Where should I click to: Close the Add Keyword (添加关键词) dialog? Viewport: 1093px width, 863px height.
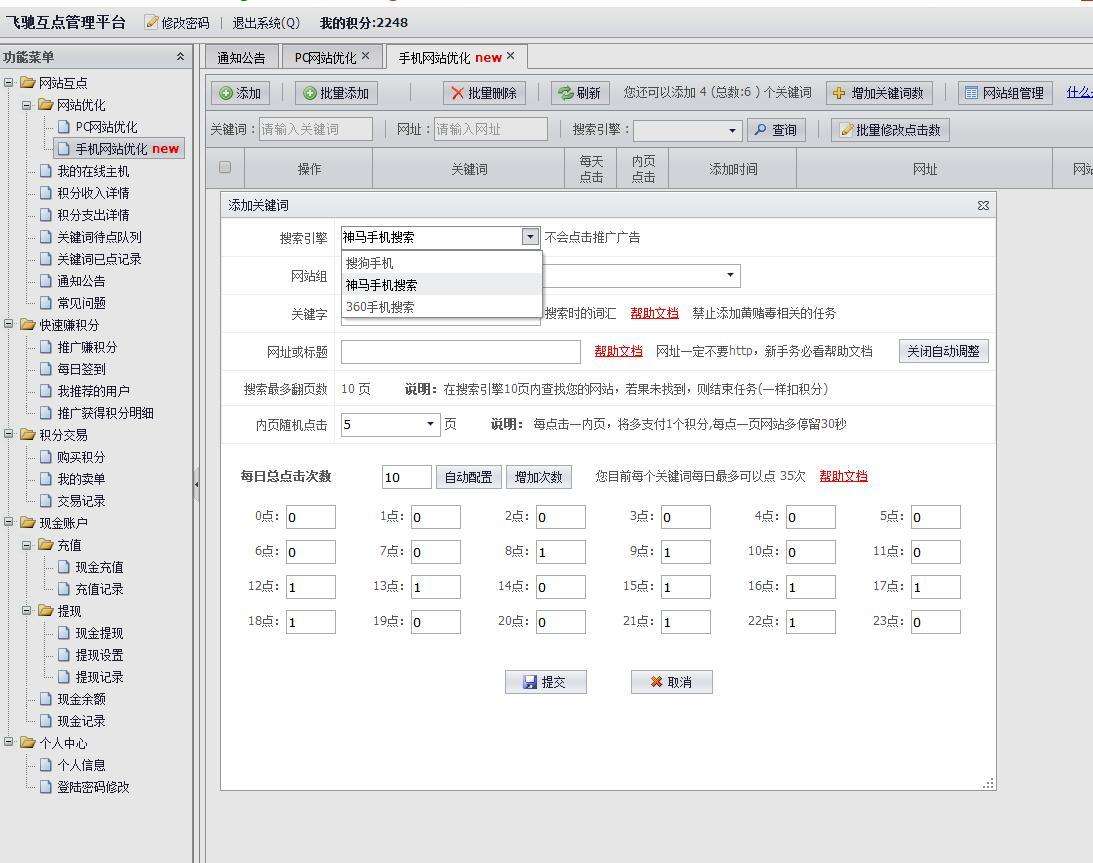click(983, 205)
